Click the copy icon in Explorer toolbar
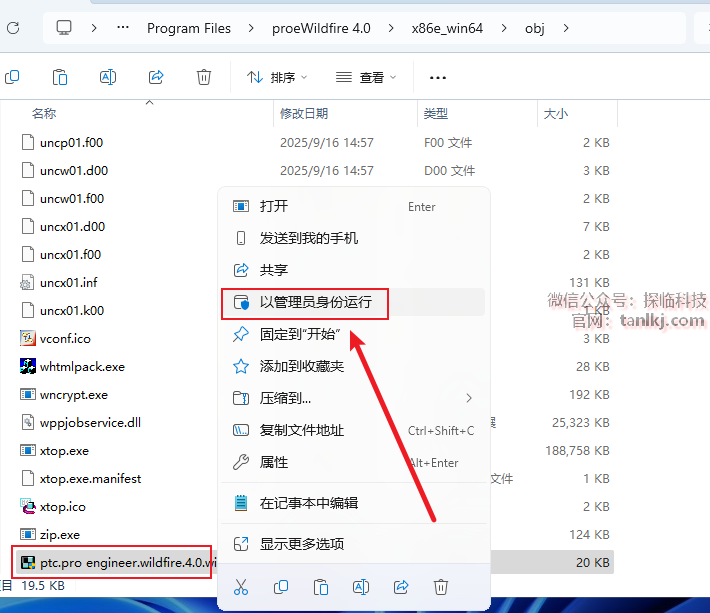Screen dimensions: 710x613 pyautogui.click(x=12, y=77)
